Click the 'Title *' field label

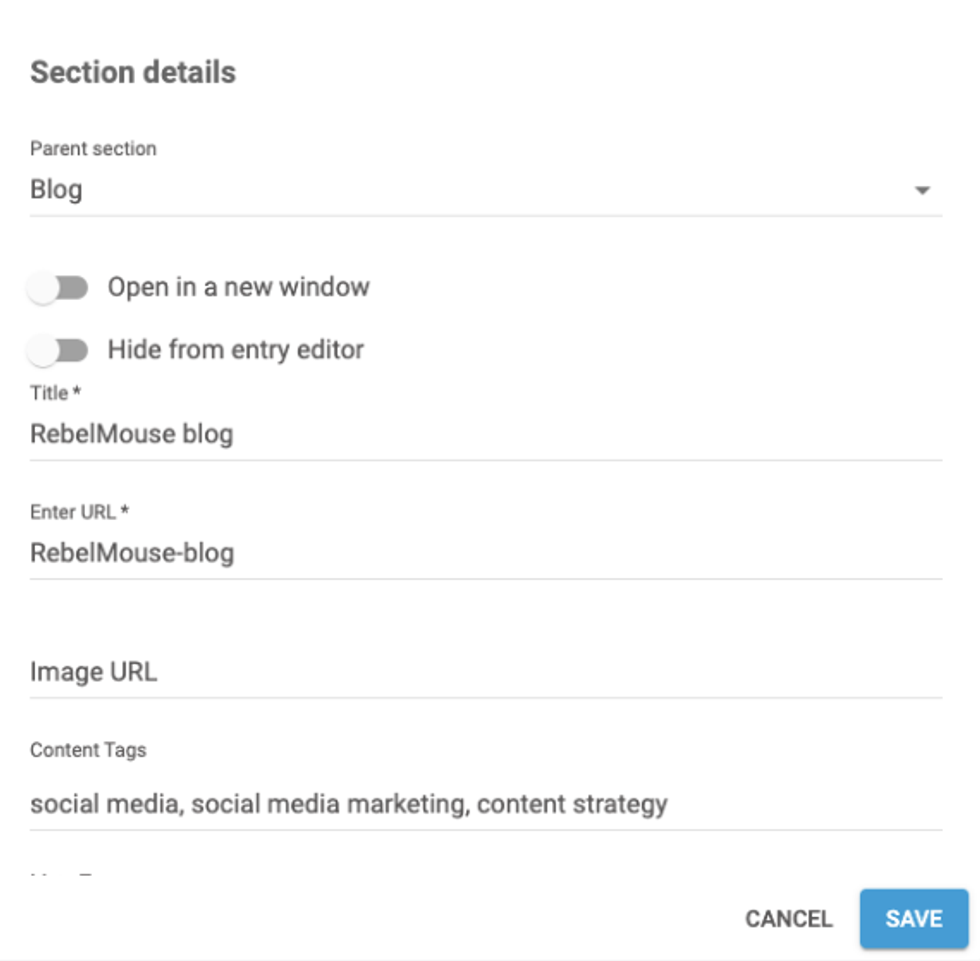(55, 393)
